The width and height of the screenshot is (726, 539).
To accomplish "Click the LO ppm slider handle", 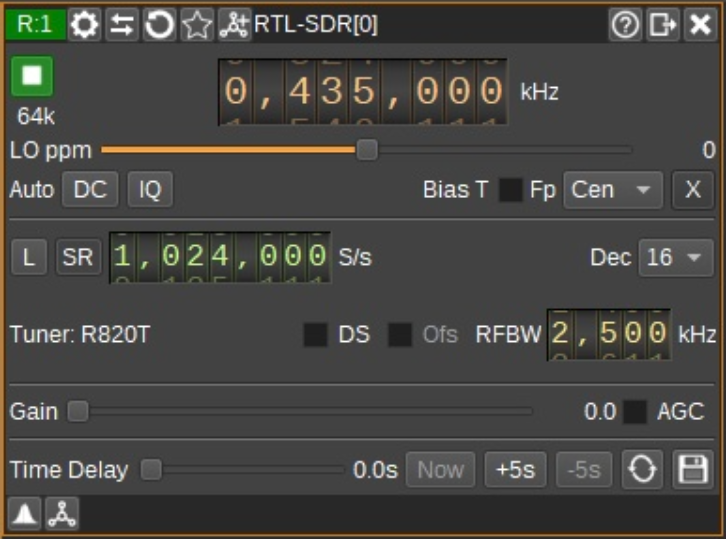I will (367, 150).
